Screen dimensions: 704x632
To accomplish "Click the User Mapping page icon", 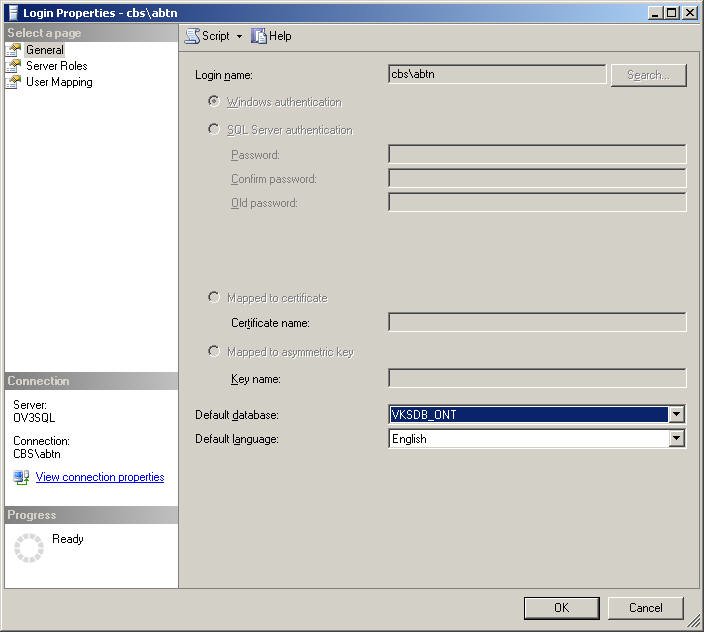I will click(14, 82).
